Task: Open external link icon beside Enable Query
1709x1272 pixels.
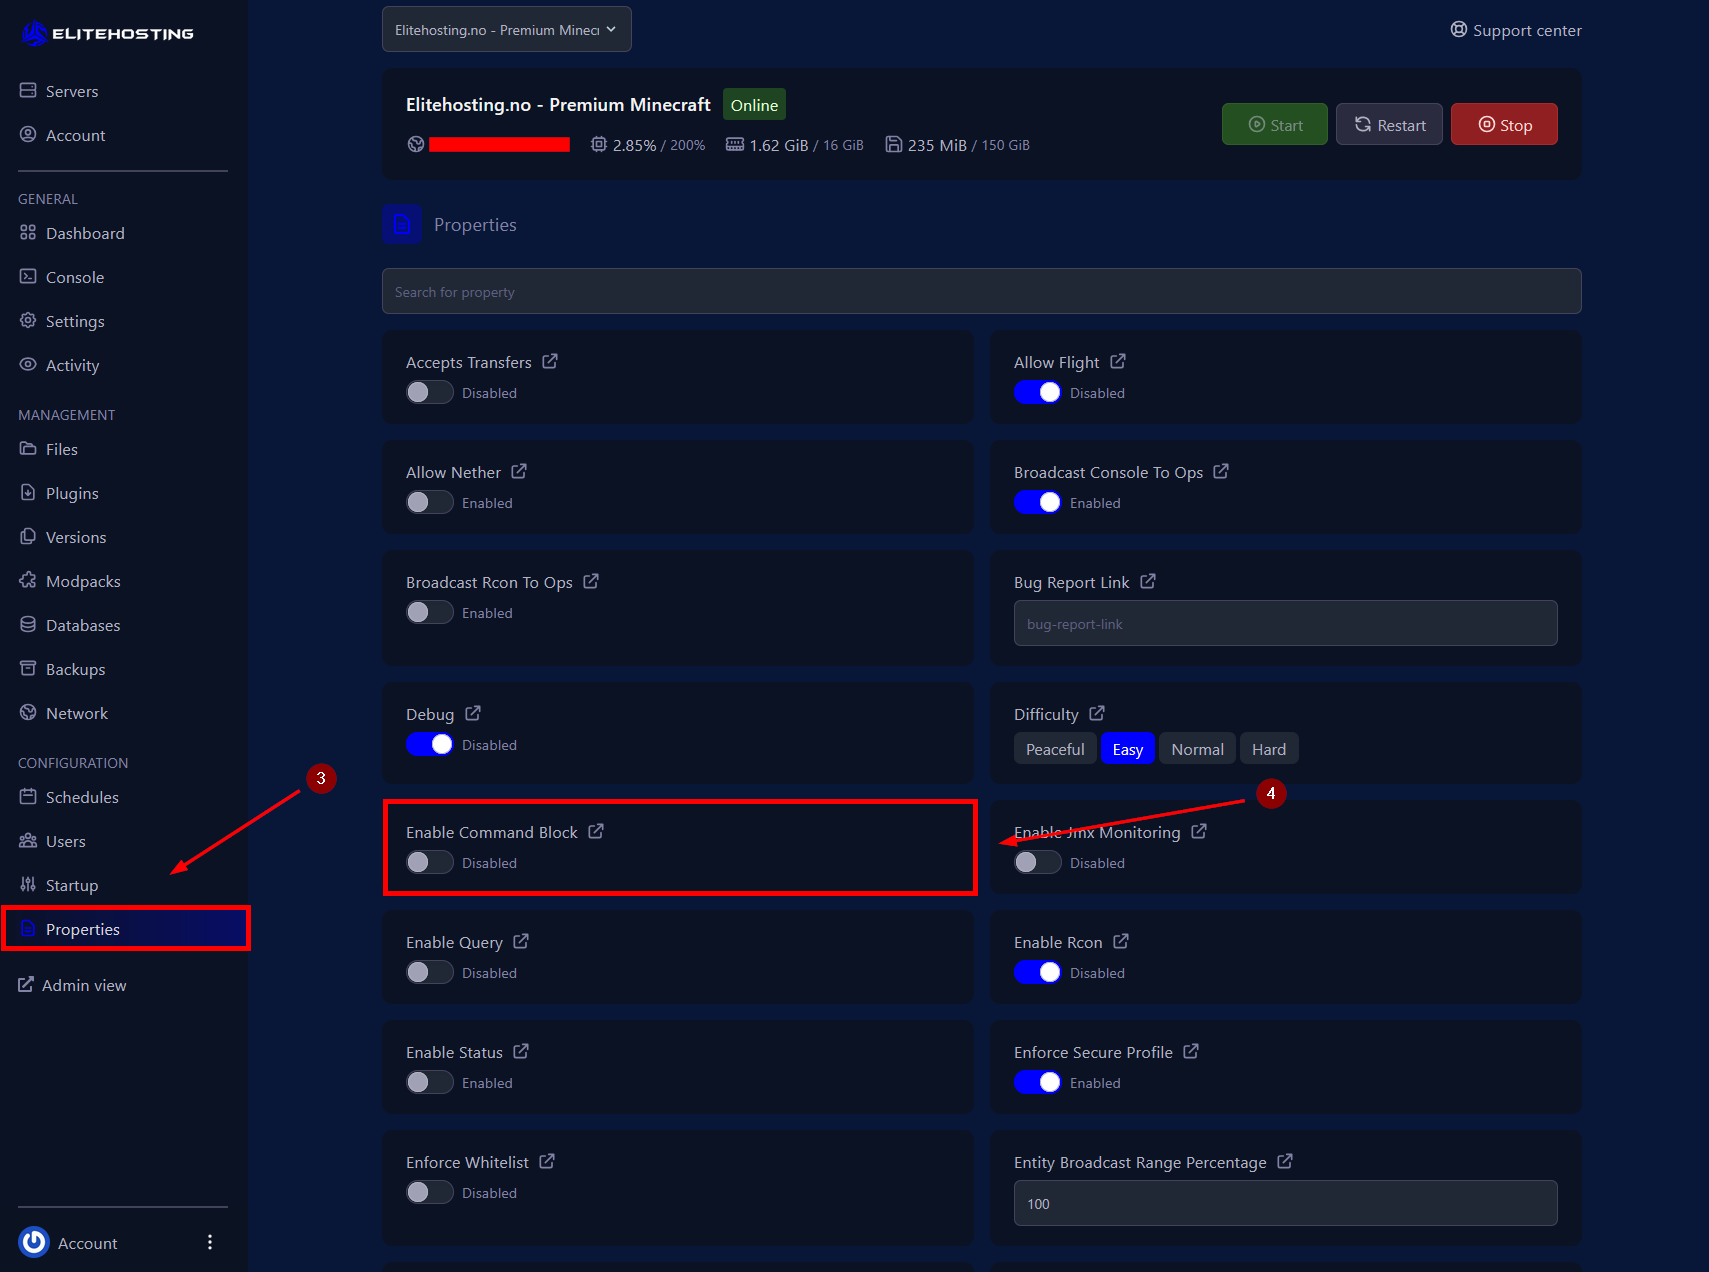Action: click(x=521, y=941)
